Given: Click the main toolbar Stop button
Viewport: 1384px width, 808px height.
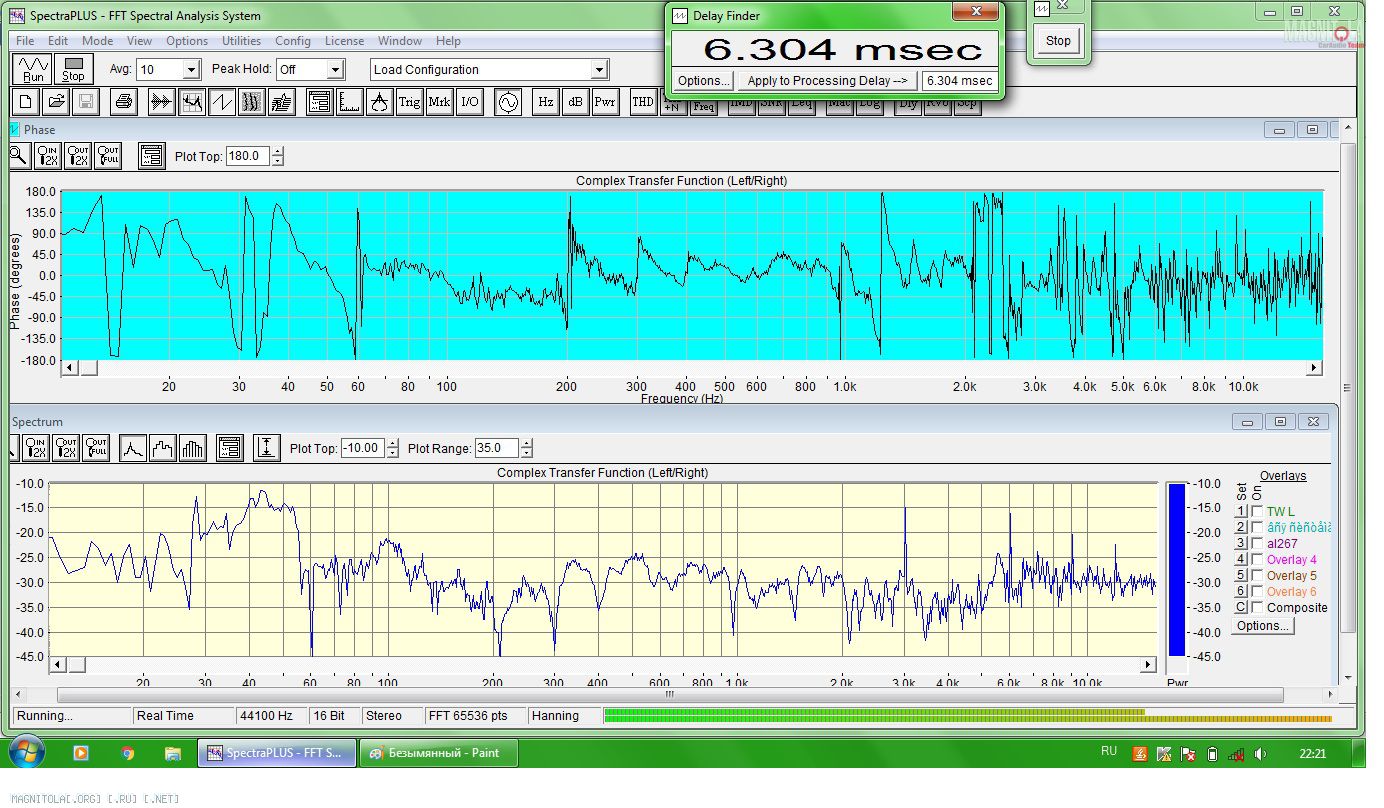Looking at the screenshot, I should 73,69.
